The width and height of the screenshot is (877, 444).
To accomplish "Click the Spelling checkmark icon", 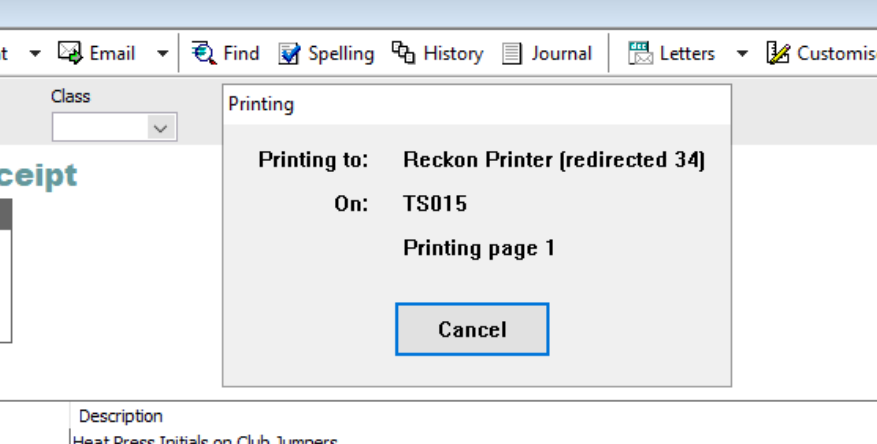I will point(290,54).
